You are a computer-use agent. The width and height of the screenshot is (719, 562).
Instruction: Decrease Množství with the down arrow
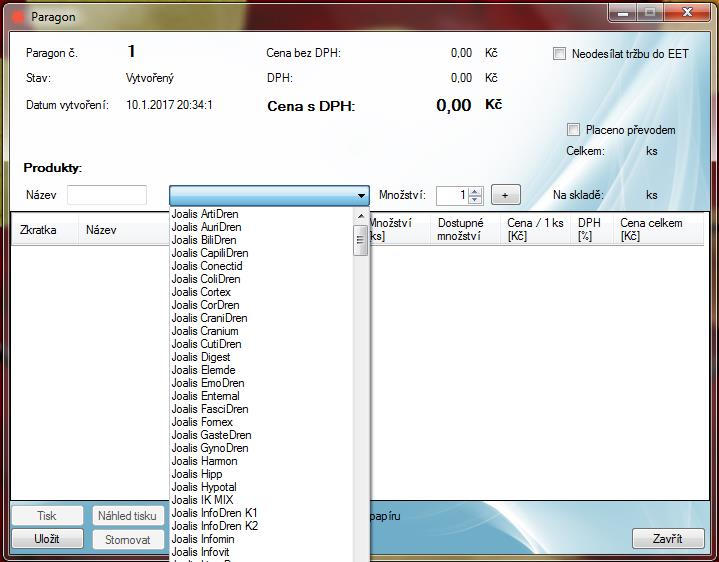[475, 199]
